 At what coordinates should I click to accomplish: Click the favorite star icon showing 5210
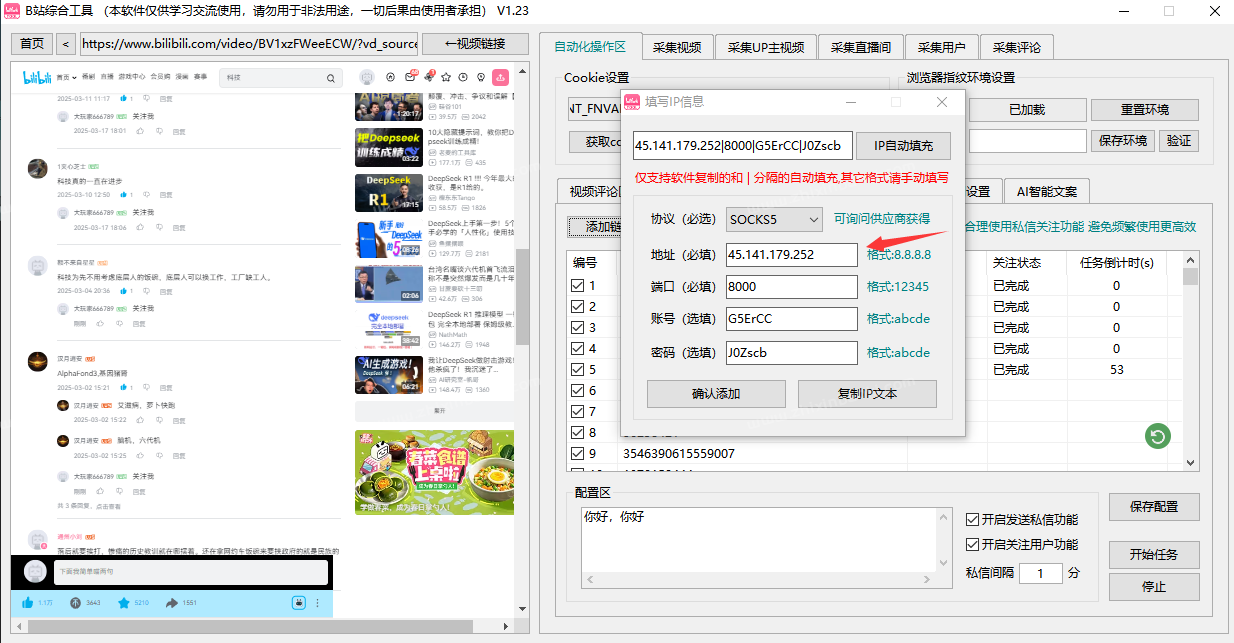coord(124,602)
